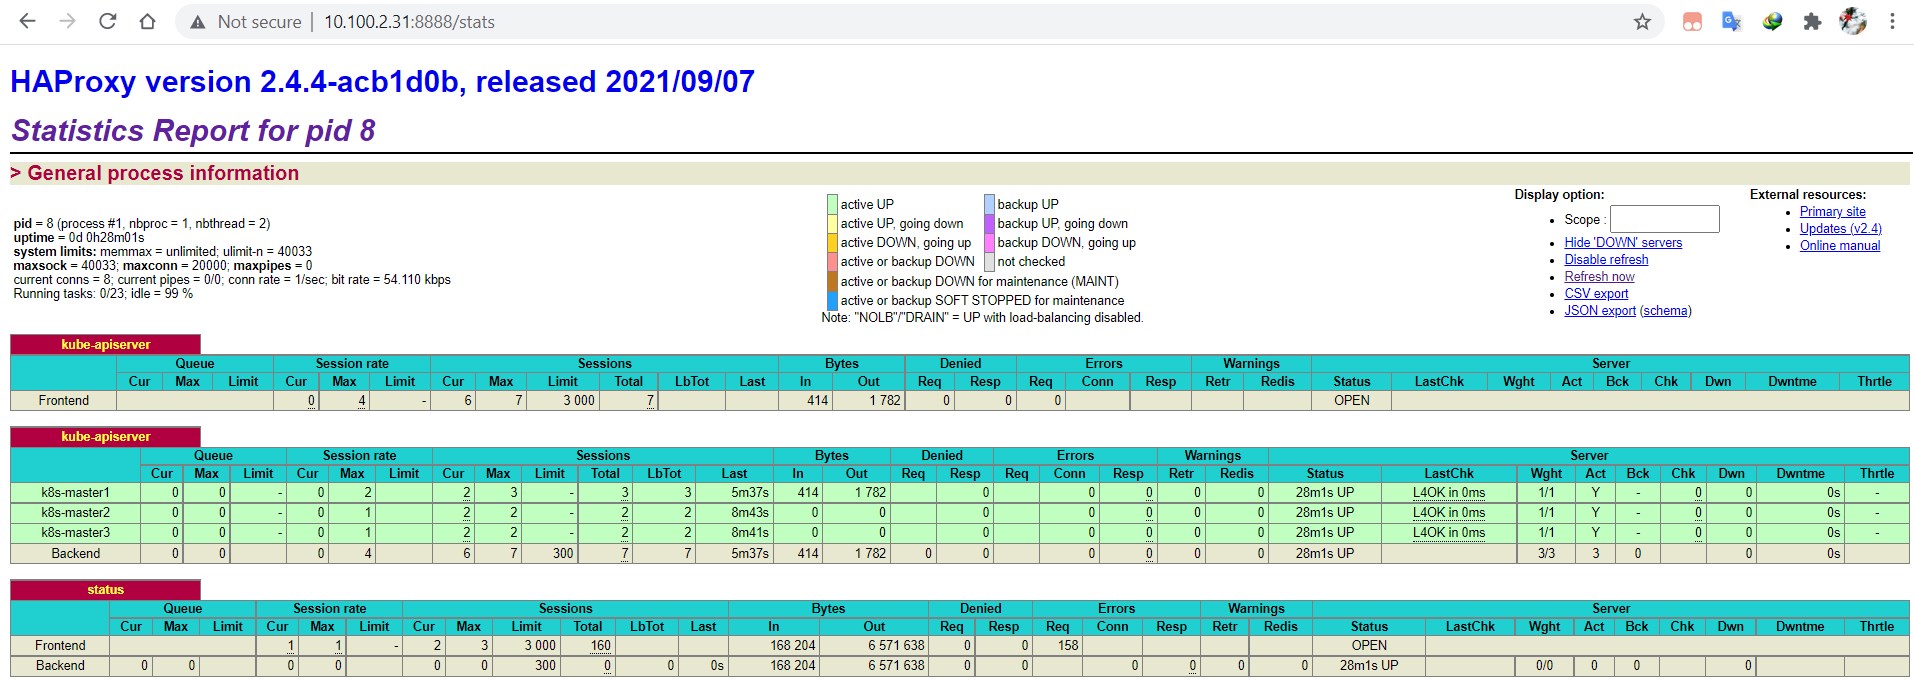Click the Statistics Report for pid 8 heading

point(193,131)
